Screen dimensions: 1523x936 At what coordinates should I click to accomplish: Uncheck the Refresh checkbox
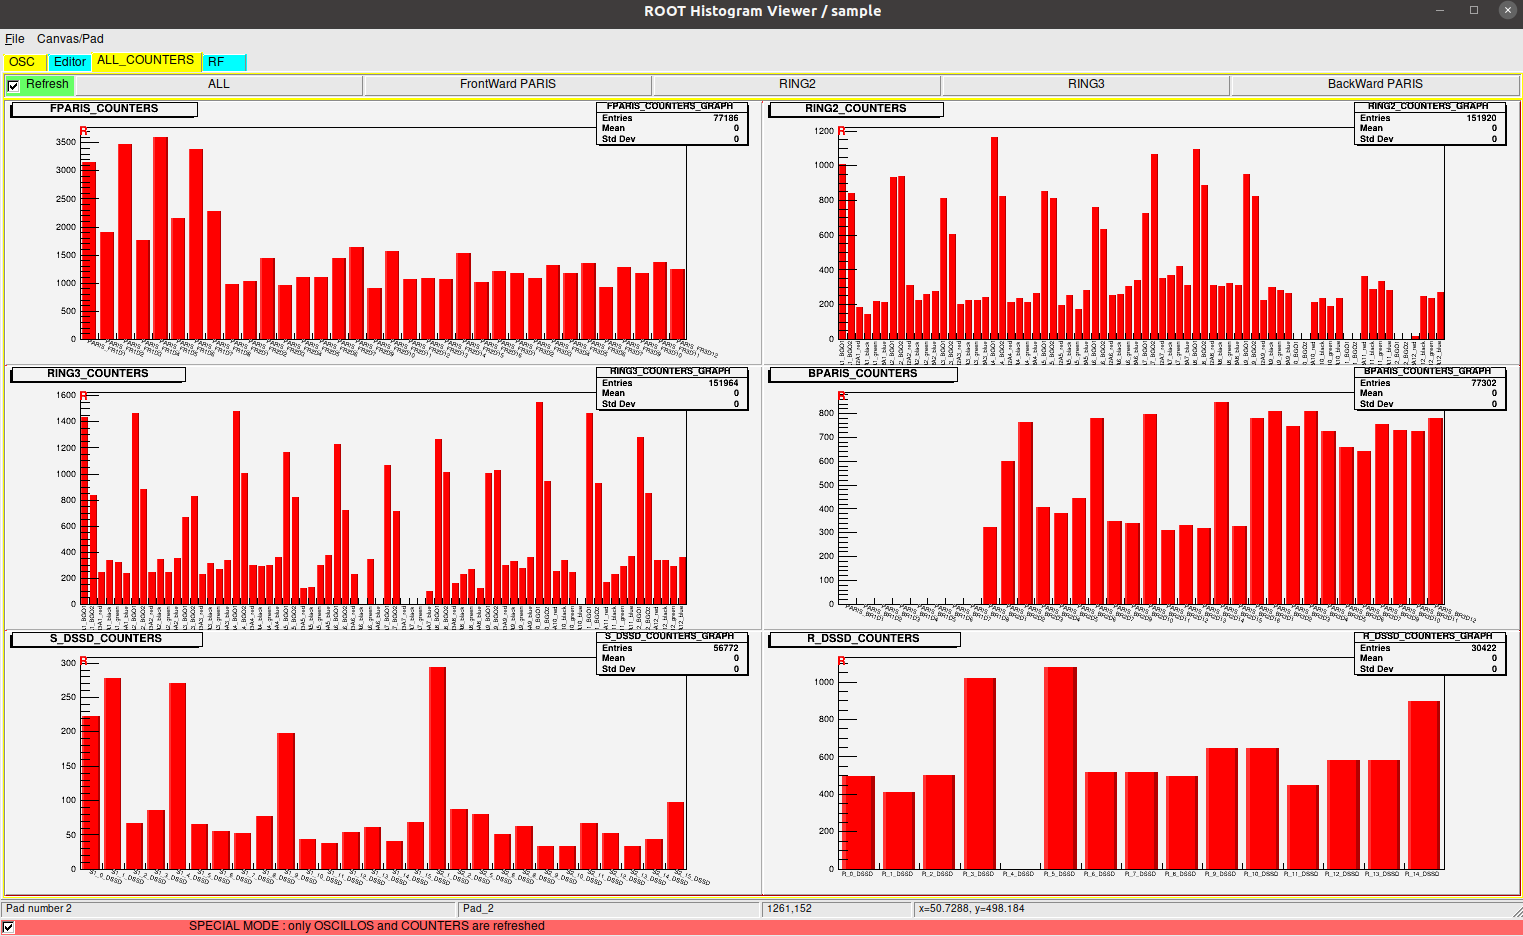click(x=13, y=85)
